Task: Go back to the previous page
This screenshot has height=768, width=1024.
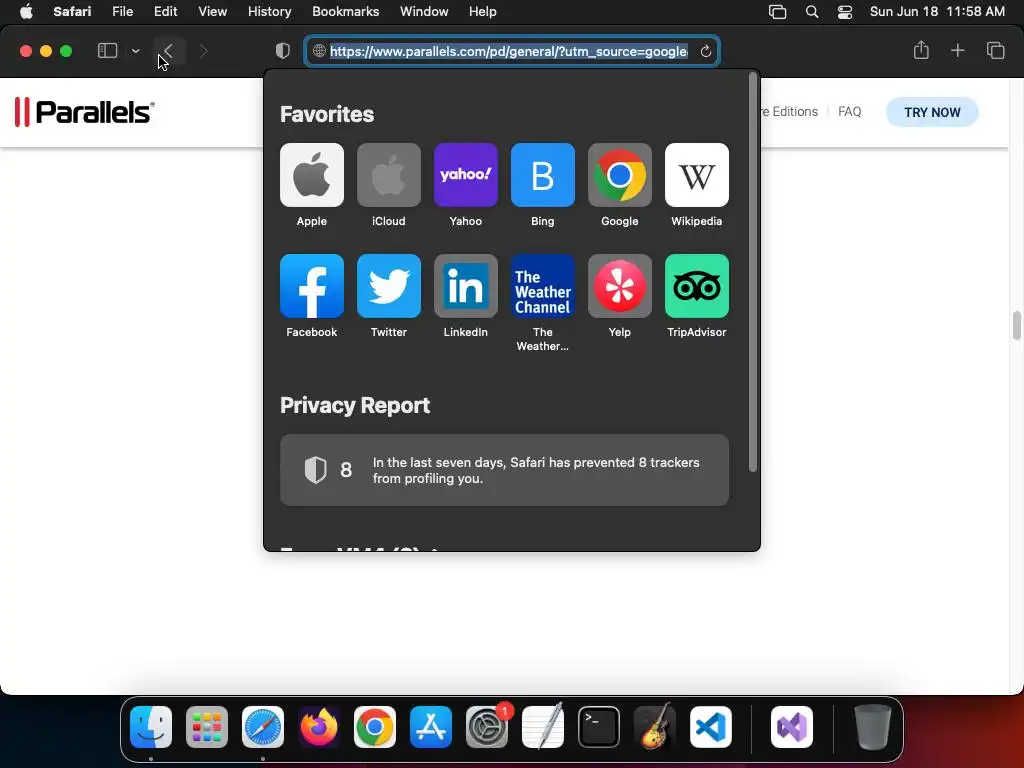Action: point(168,51)
